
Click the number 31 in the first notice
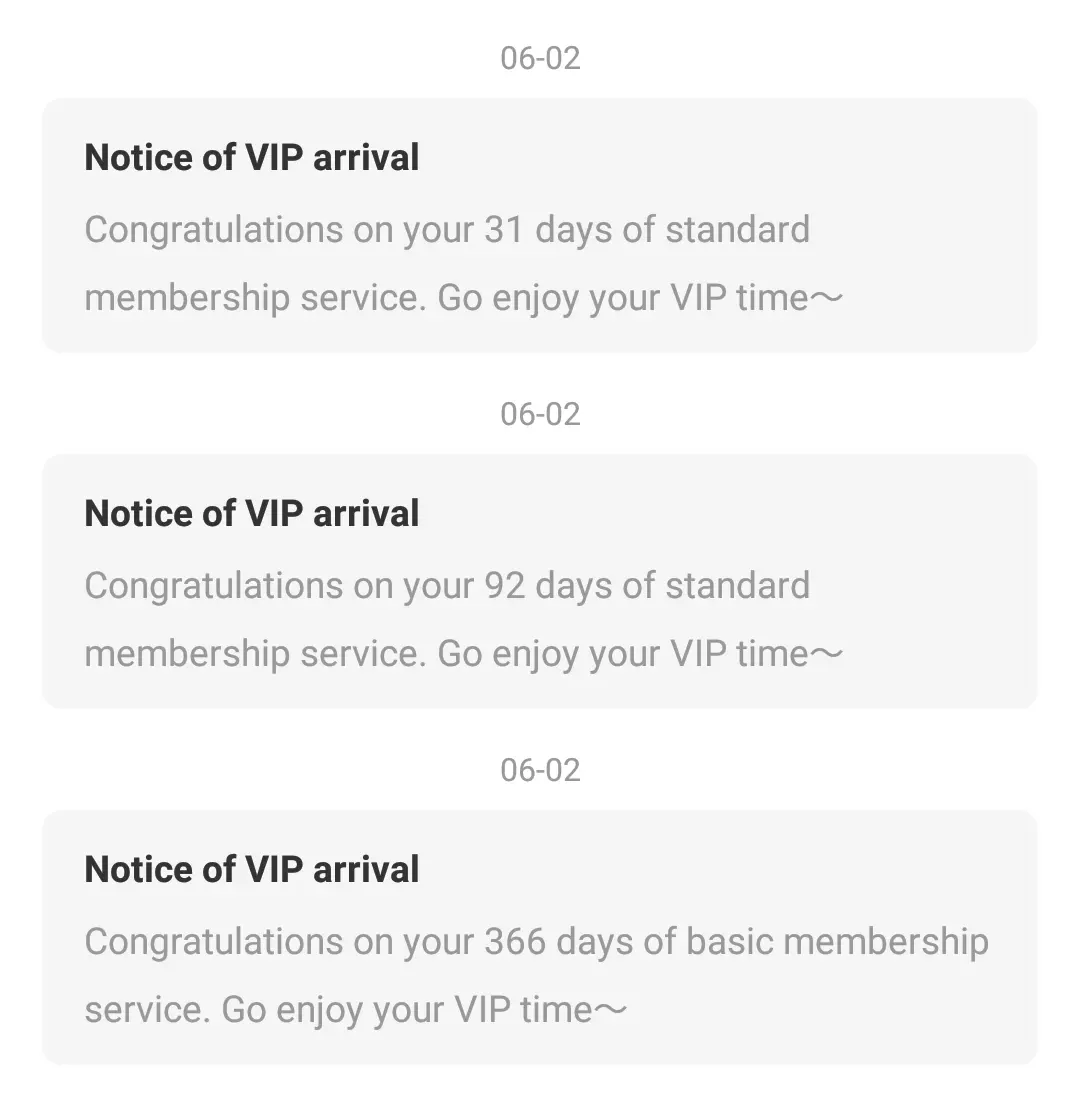tap(504, 230)
